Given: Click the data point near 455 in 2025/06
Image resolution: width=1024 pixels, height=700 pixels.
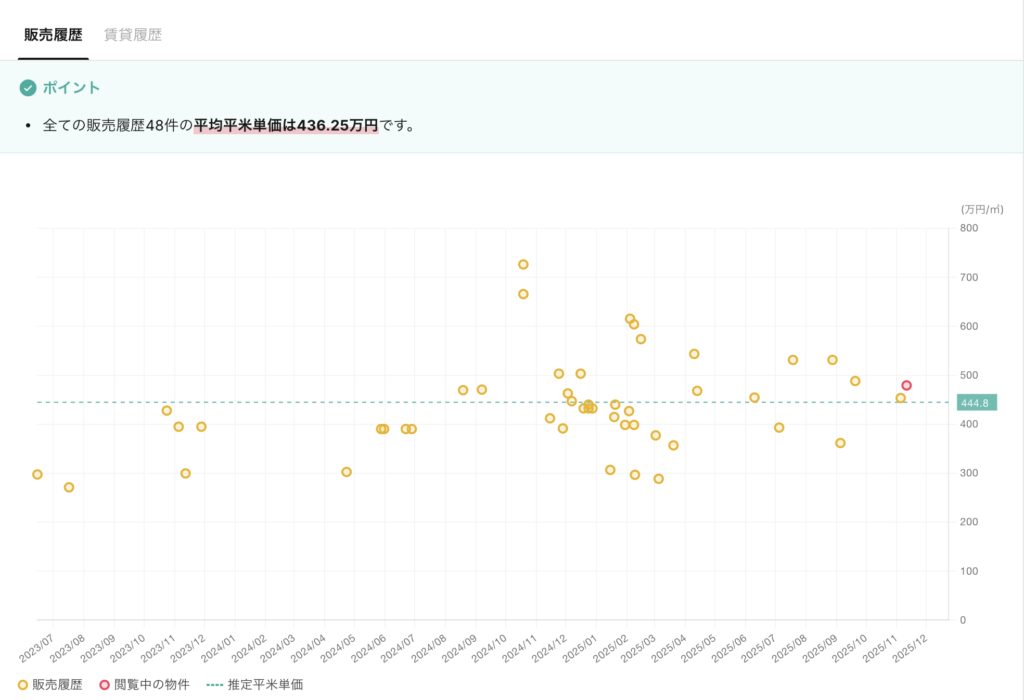Looking at the screenshot, I should [x=754, y=397].
